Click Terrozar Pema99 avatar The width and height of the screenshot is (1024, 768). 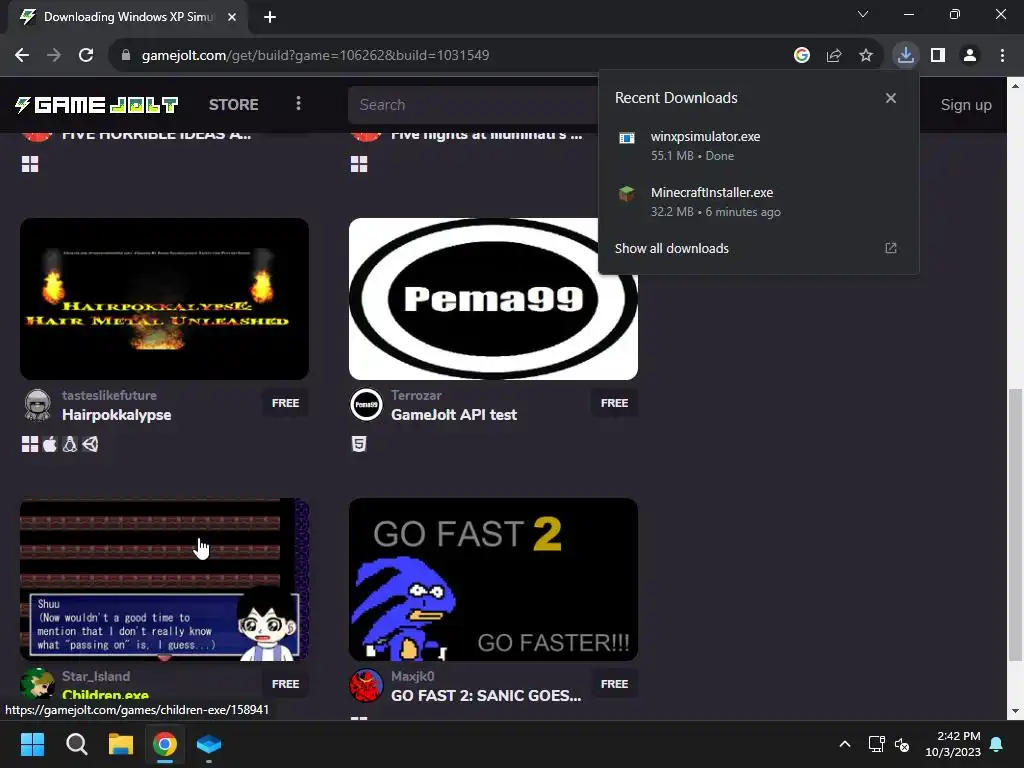click(366, 405)
